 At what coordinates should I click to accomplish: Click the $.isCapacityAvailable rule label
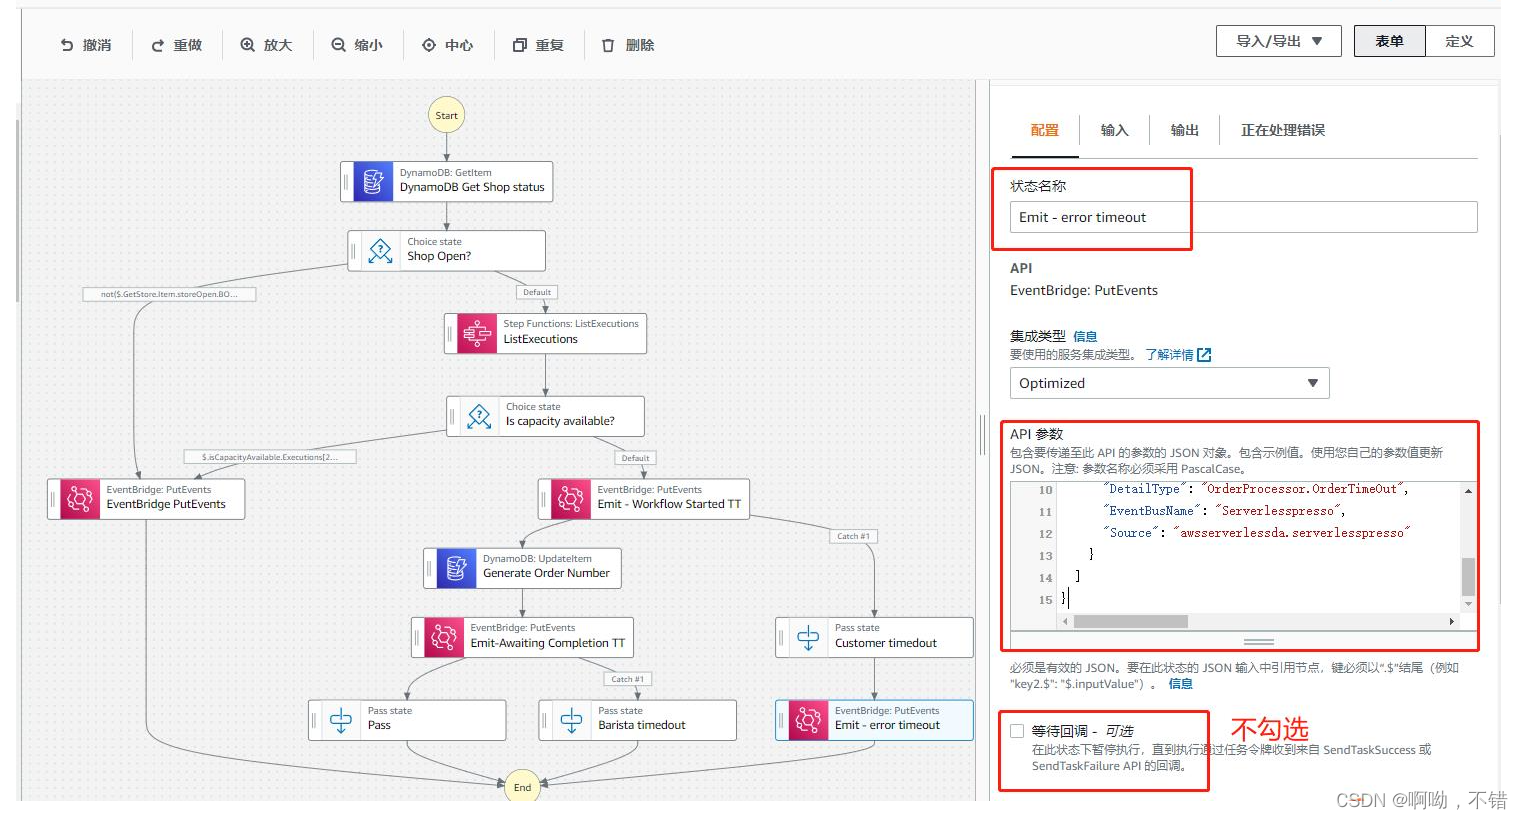point(270,457)
